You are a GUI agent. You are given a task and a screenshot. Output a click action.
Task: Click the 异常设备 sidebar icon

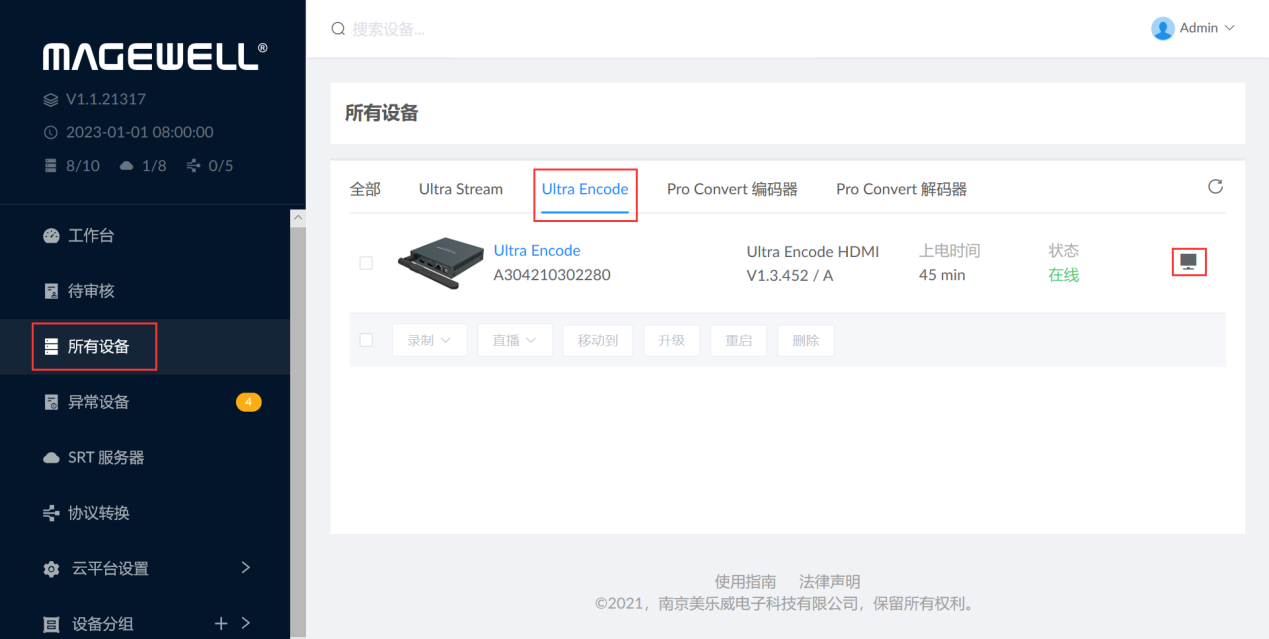pyautogui.click(x=52, y=402)
